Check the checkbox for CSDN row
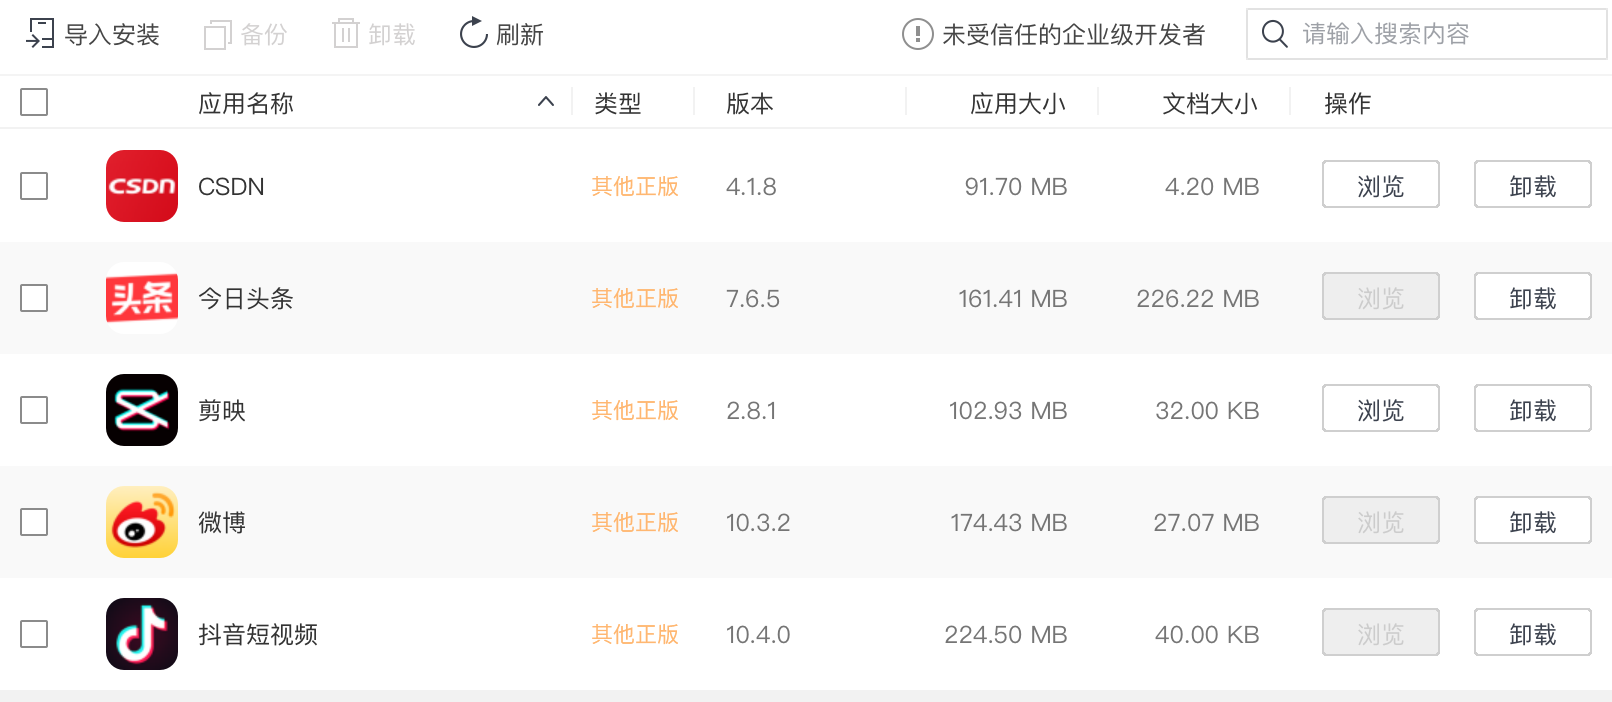The image size is (1612, 702). click(33, 186)
